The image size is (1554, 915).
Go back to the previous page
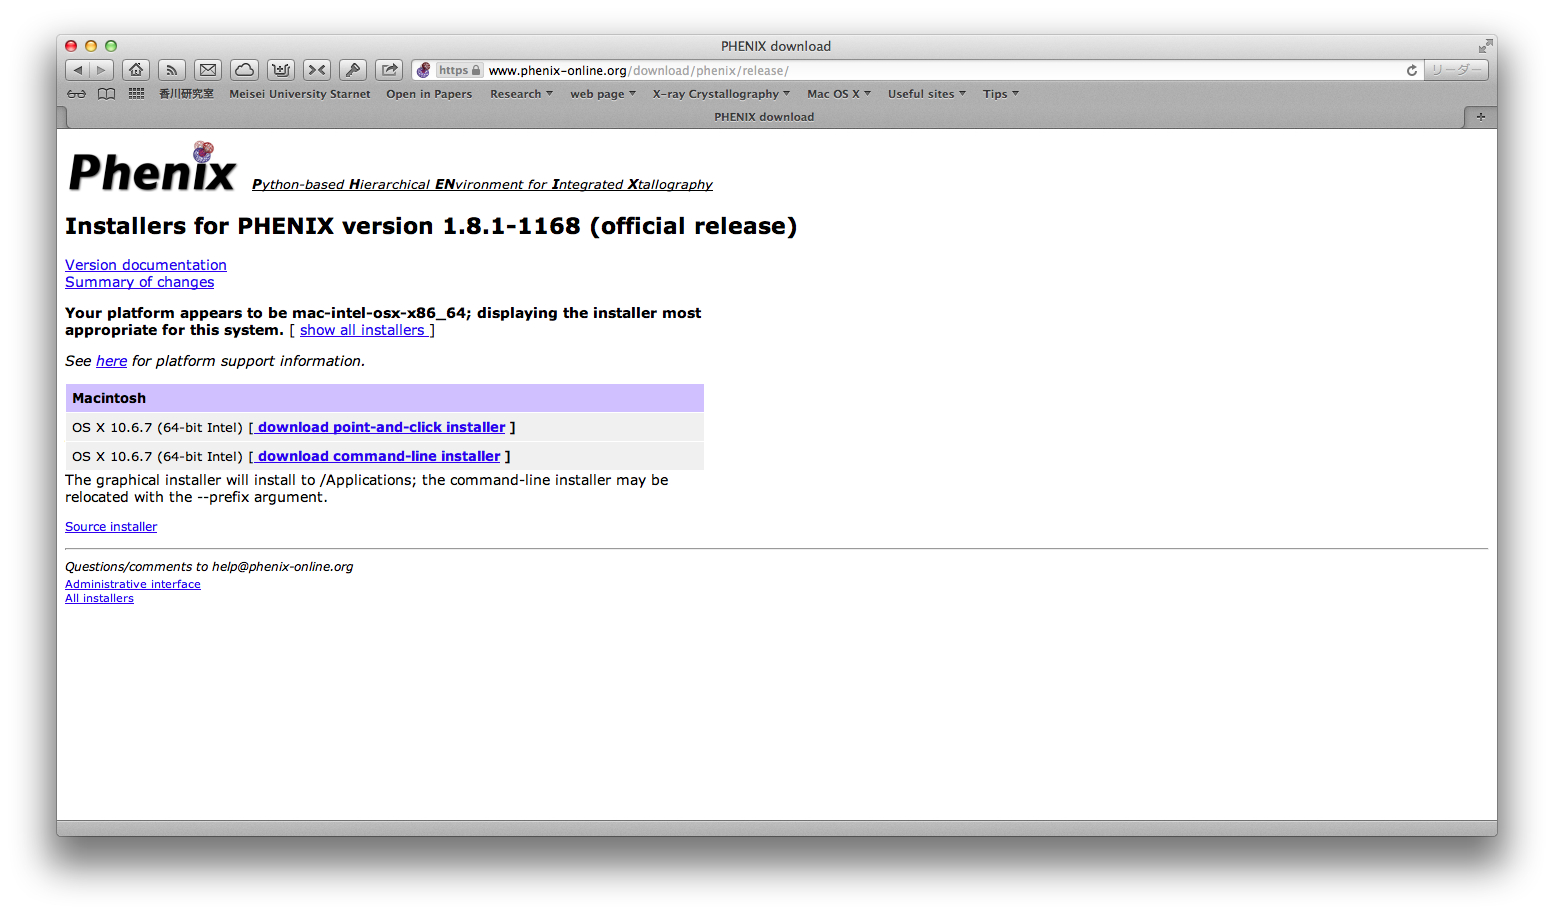[x=77, y=70]
